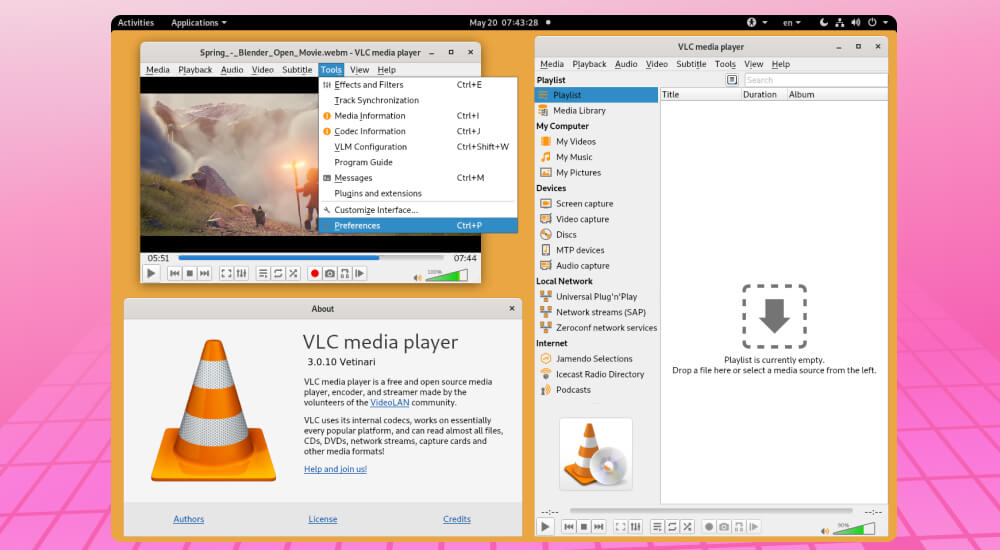1000x550 pixels.
Task: Stop playback in the Spring movie window
Action: (189, 273)
